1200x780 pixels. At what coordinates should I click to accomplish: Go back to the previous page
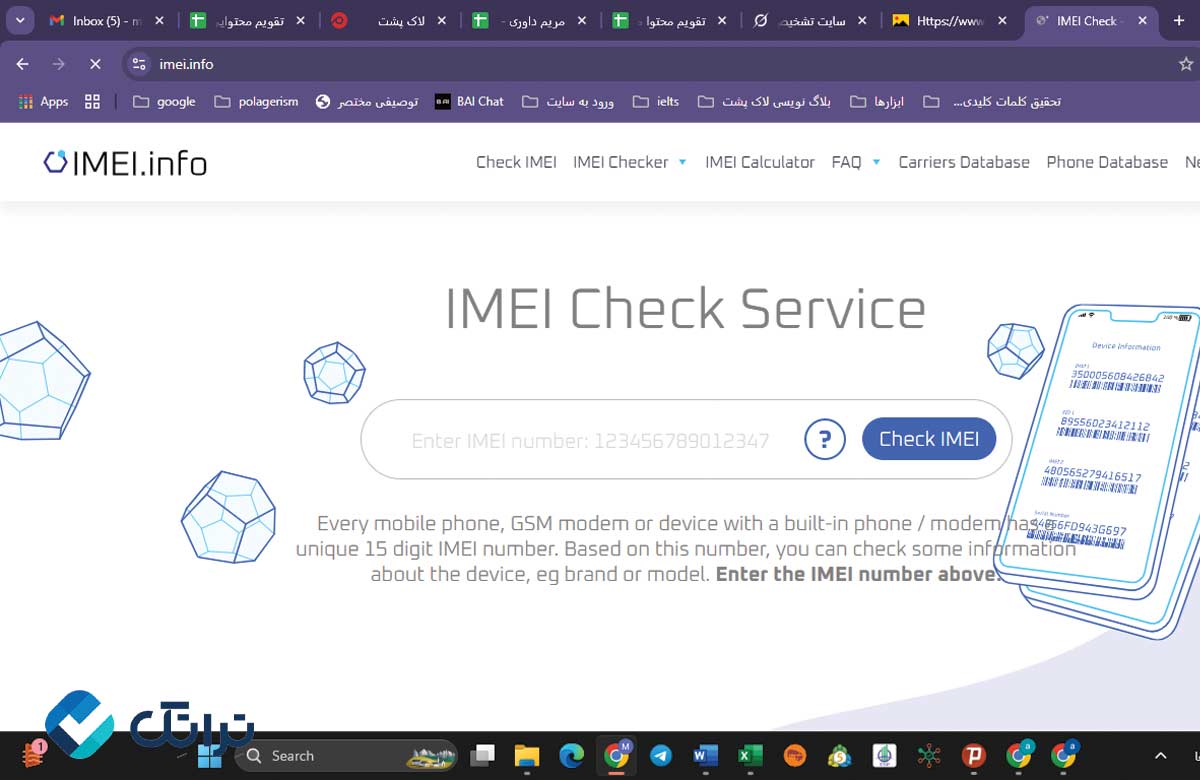click(x=22, y=64)
